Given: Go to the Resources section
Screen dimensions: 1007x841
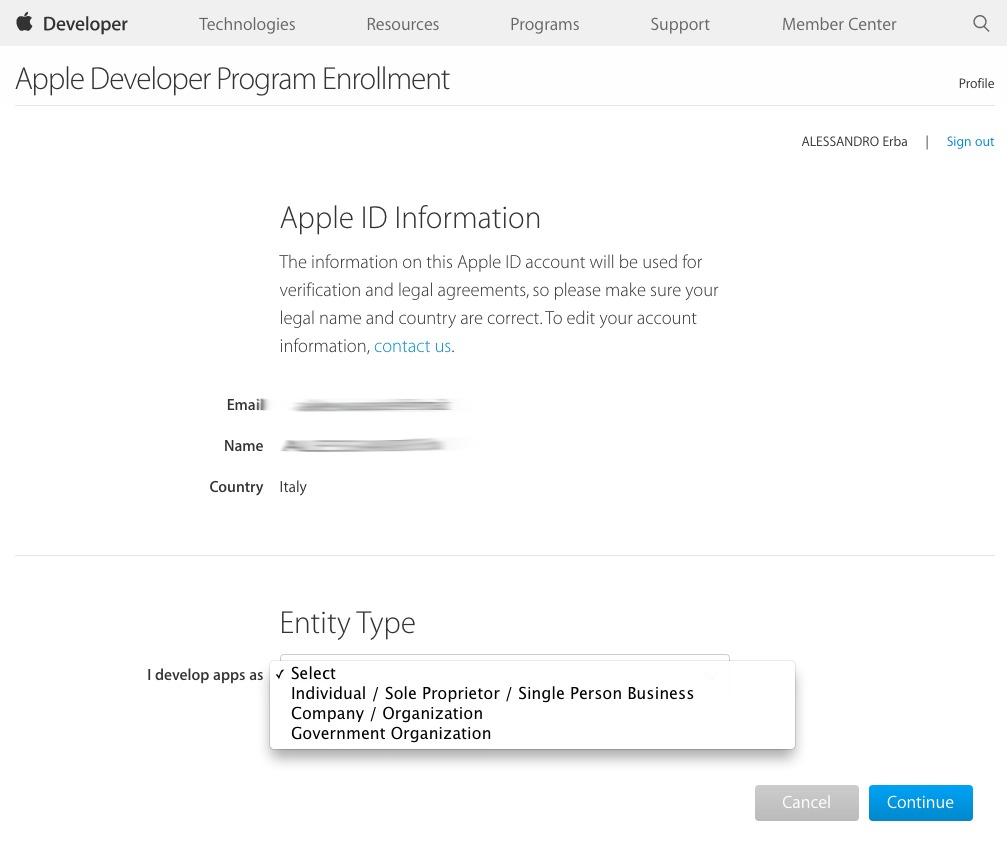Looking at the screenshot, I should pos(403,24).
